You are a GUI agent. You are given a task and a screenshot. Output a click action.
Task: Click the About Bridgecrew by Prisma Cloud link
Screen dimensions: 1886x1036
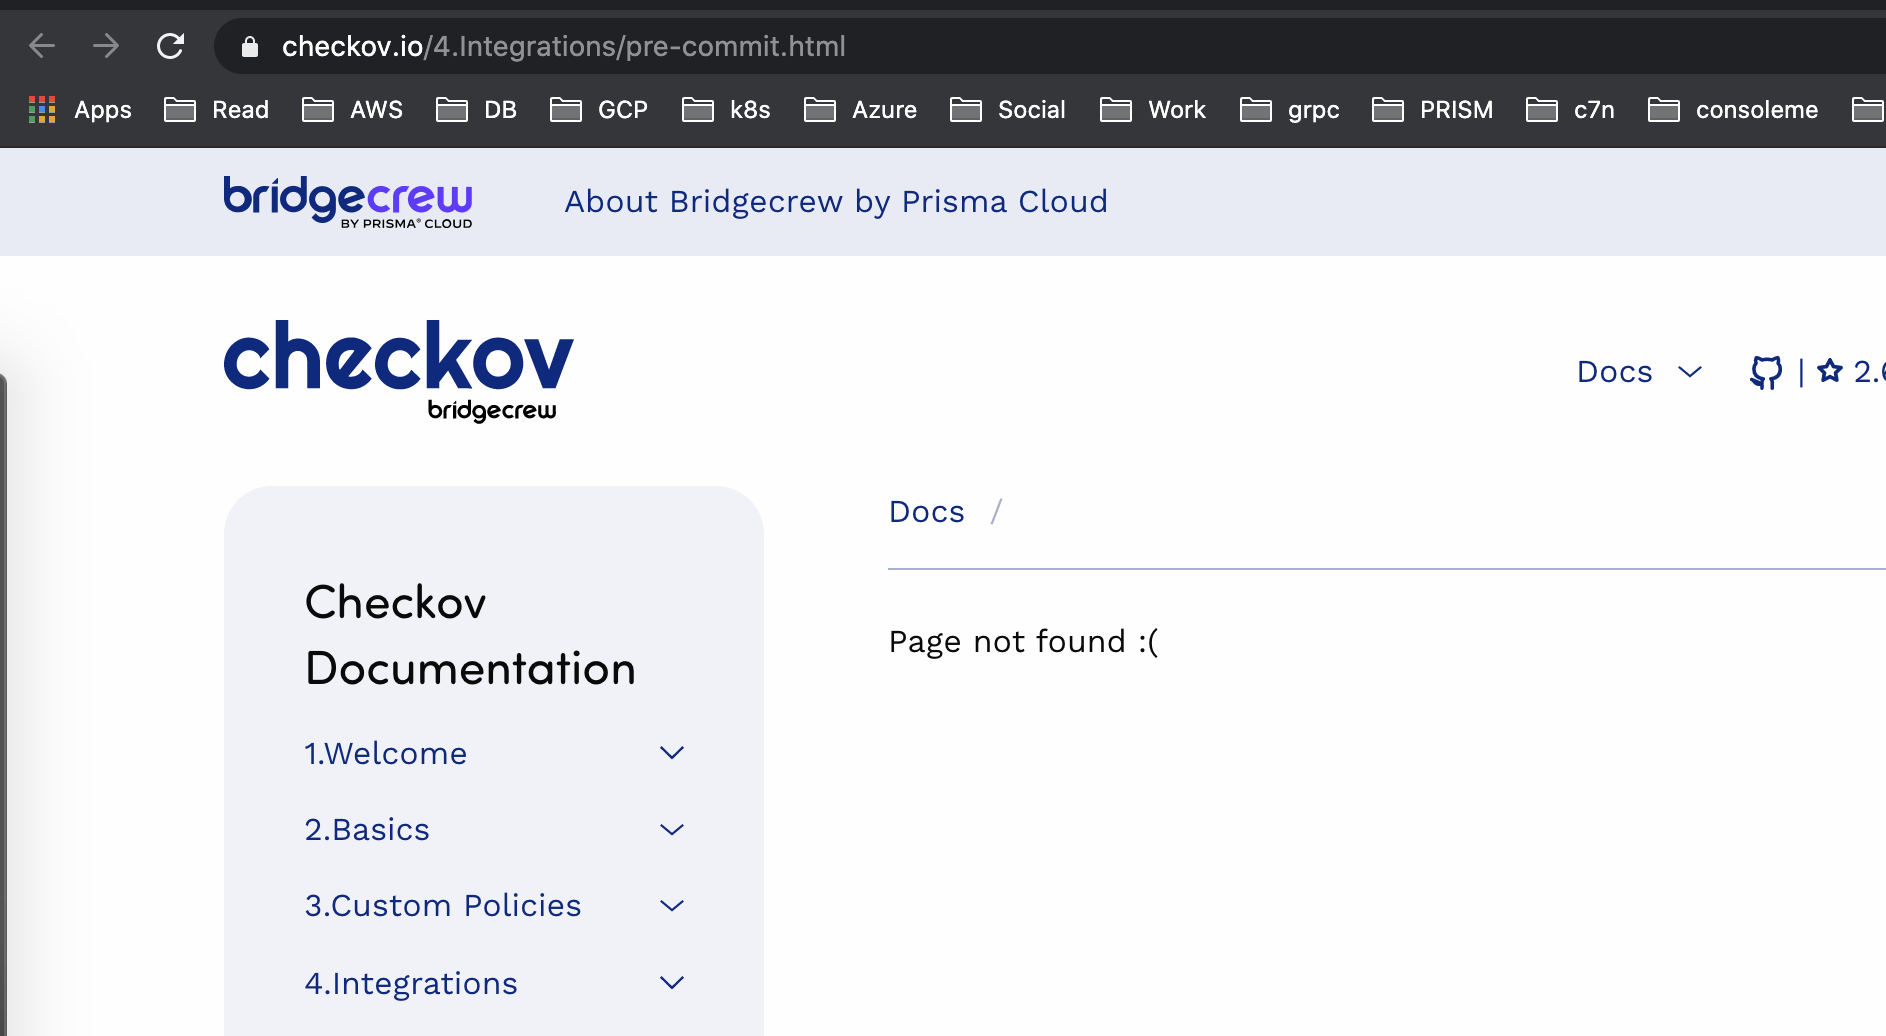pos(836,202)
